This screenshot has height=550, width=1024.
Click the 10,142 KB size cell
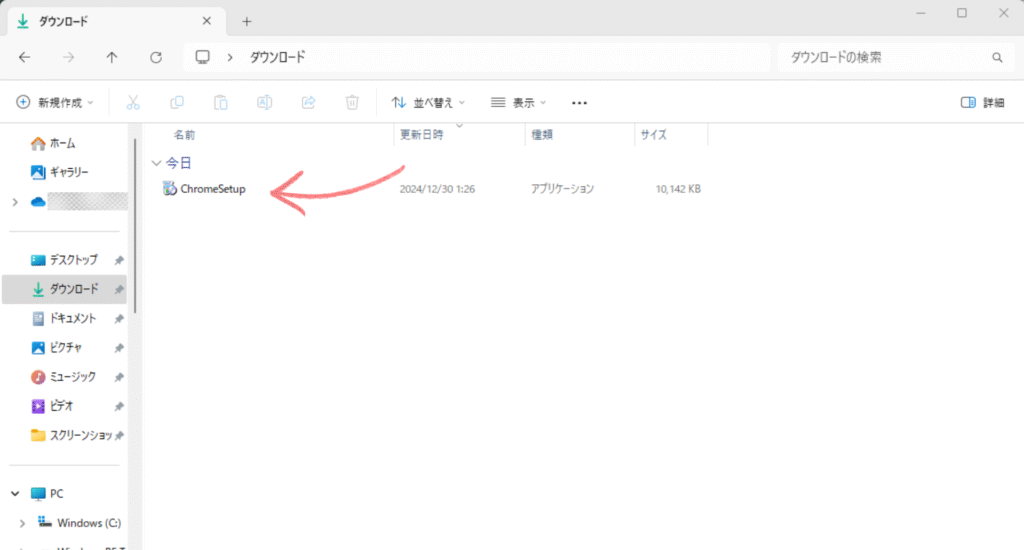pos(678,189)
